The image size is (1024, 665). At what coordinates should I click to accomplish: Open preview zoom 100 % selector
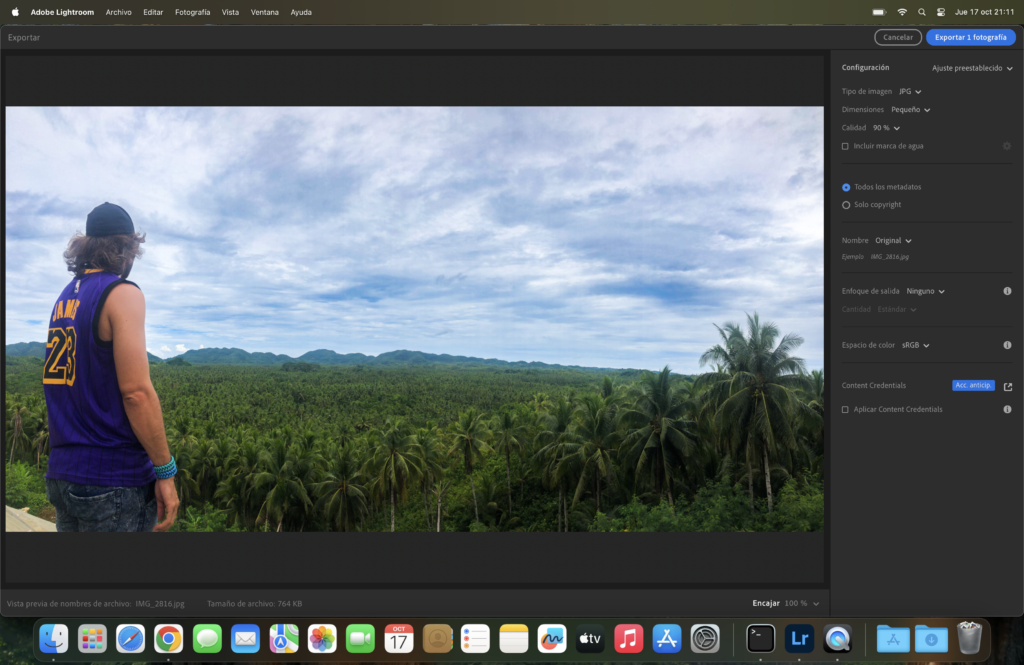coord(801,603)
